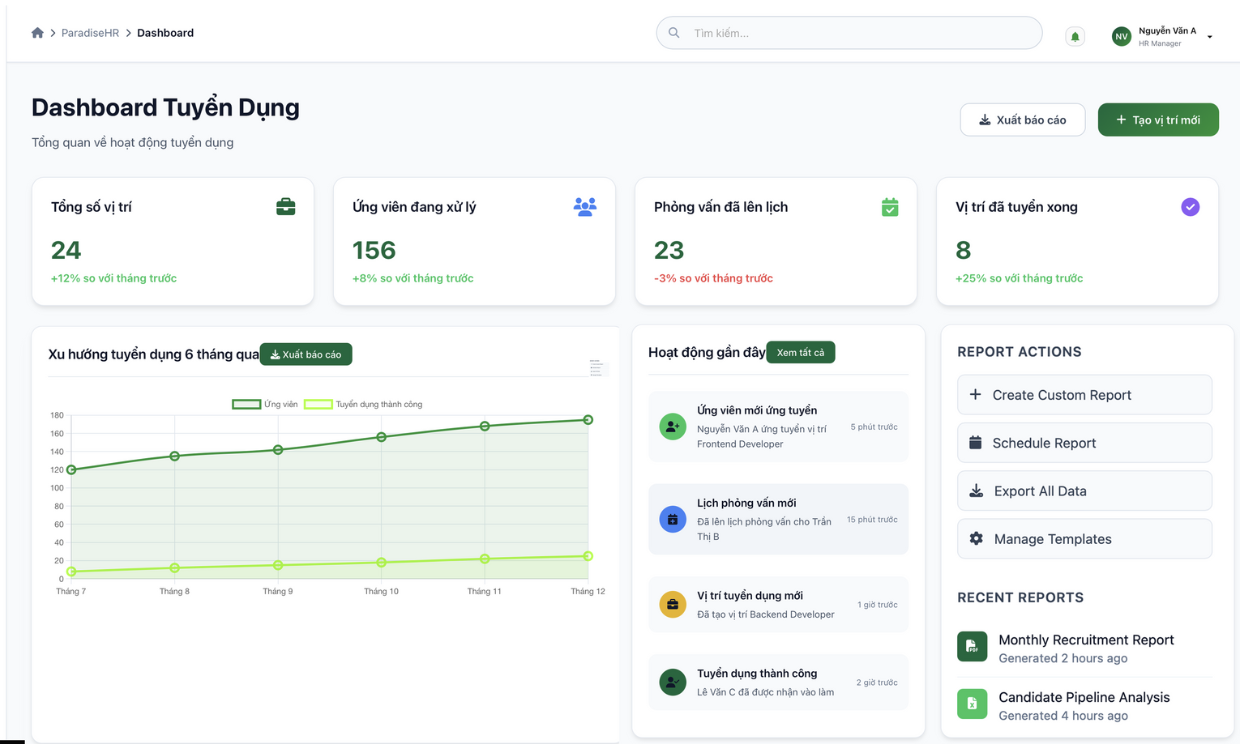Toggle the Tuyển dụng thành công legend series
Screen dimensions: 1240x744
(363, 404)
